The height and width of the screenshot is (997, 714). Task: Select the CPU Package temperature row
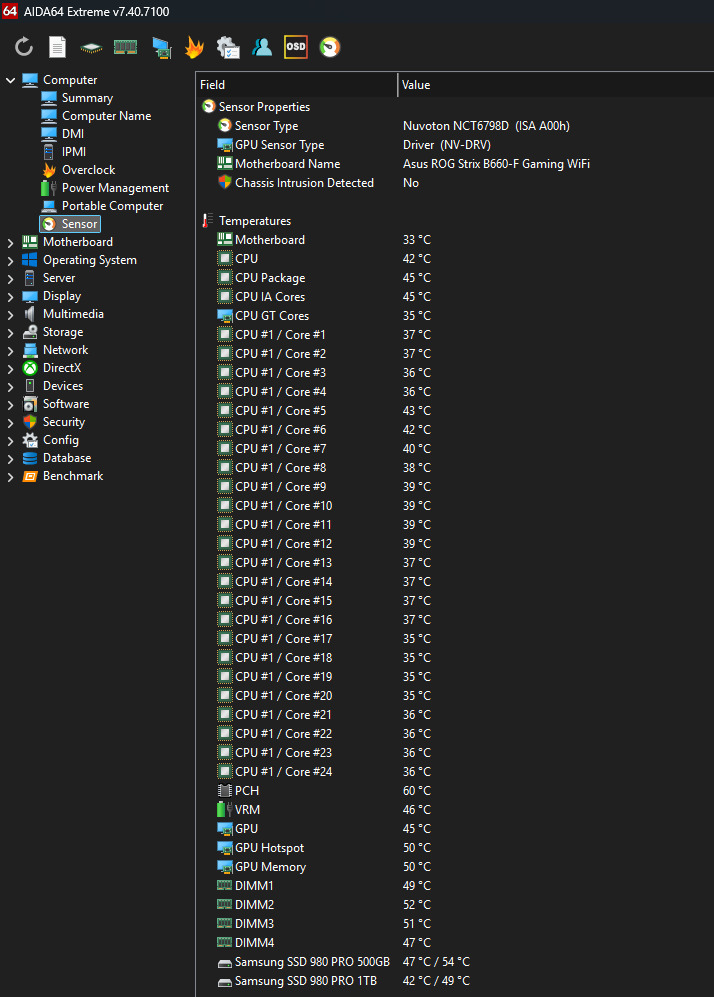455,278
